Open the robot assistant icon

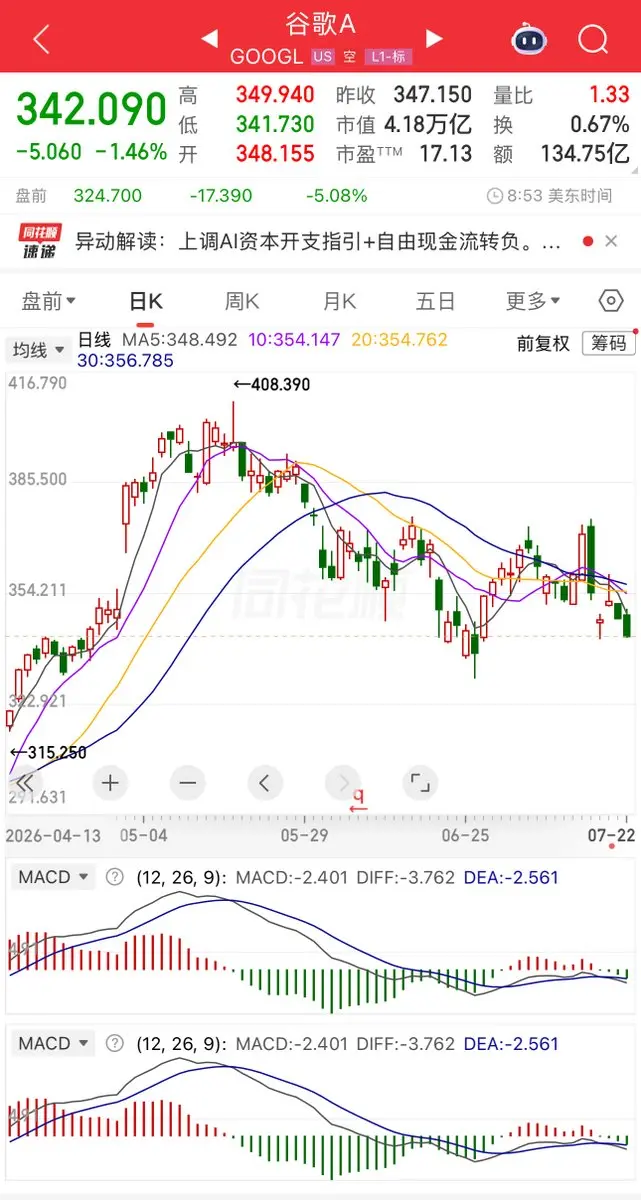pyautogui.click(x=529, y=39)
